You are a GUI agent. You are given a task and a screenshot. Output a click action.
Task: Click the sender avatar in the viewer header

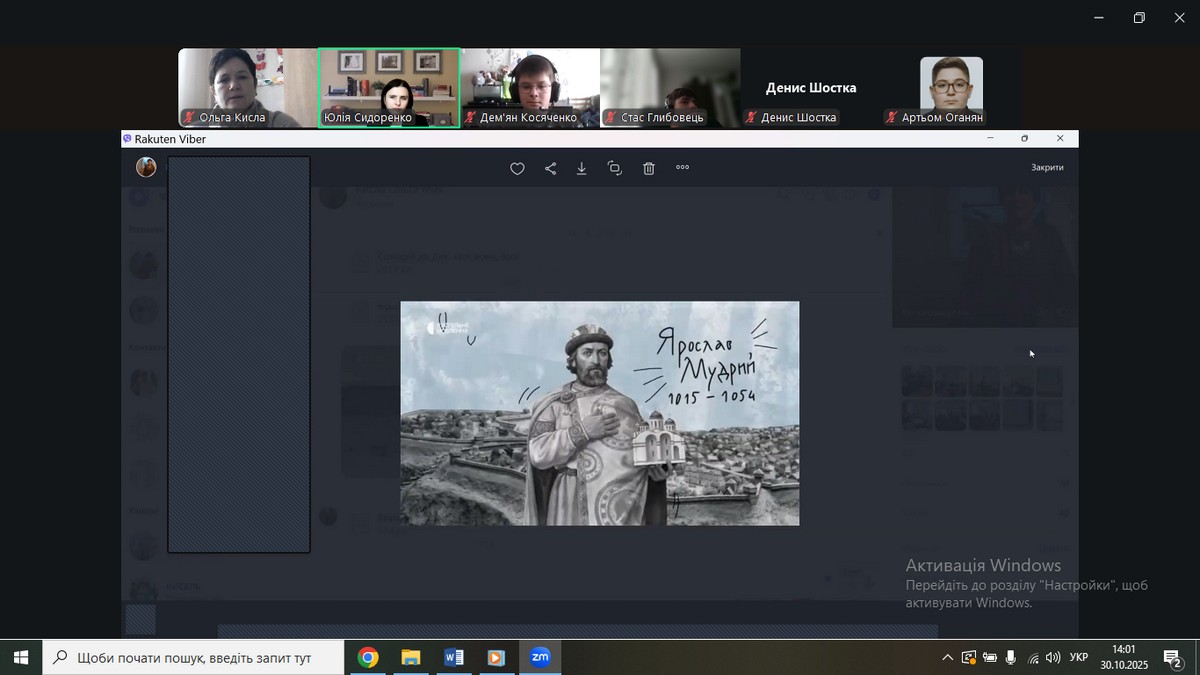[146, 168]
